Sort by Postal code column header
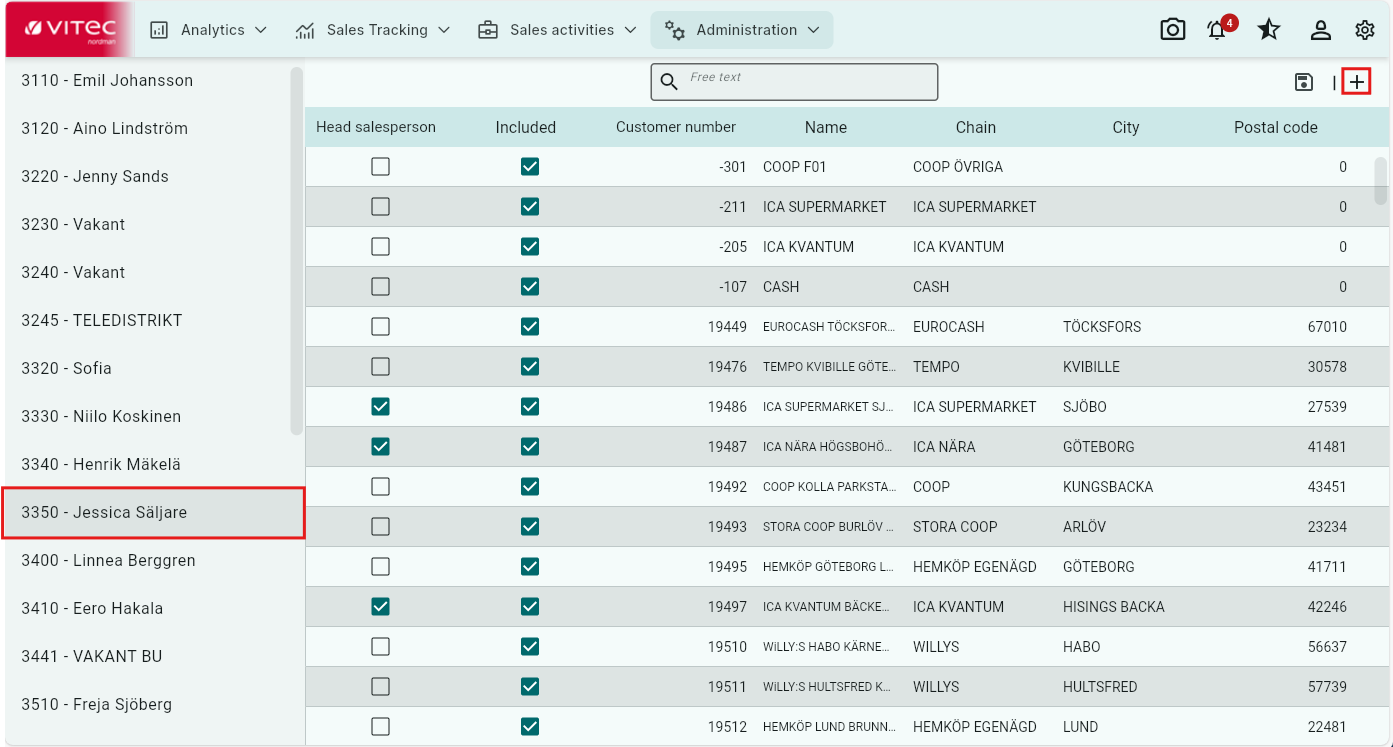The image size is (1393, 747). coord(1276,127)
